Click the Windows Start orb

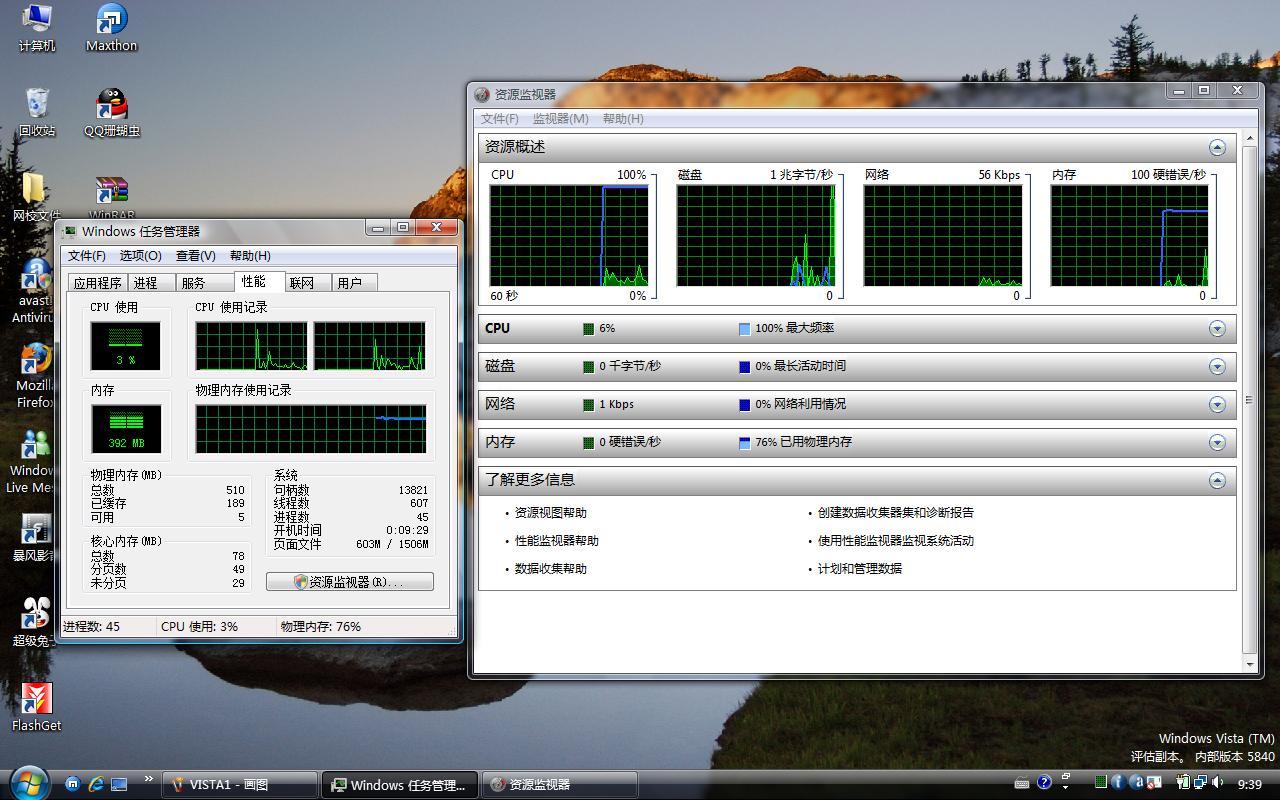(27, 782)
